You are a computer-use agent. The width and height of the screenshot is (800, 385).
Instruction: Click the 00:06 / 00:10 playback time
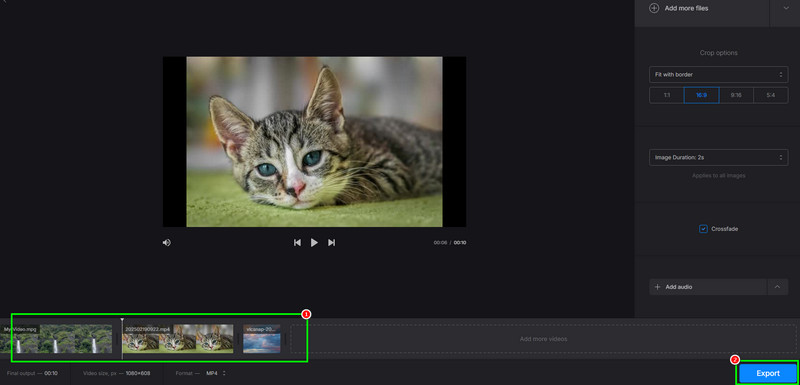pos(449,243)
